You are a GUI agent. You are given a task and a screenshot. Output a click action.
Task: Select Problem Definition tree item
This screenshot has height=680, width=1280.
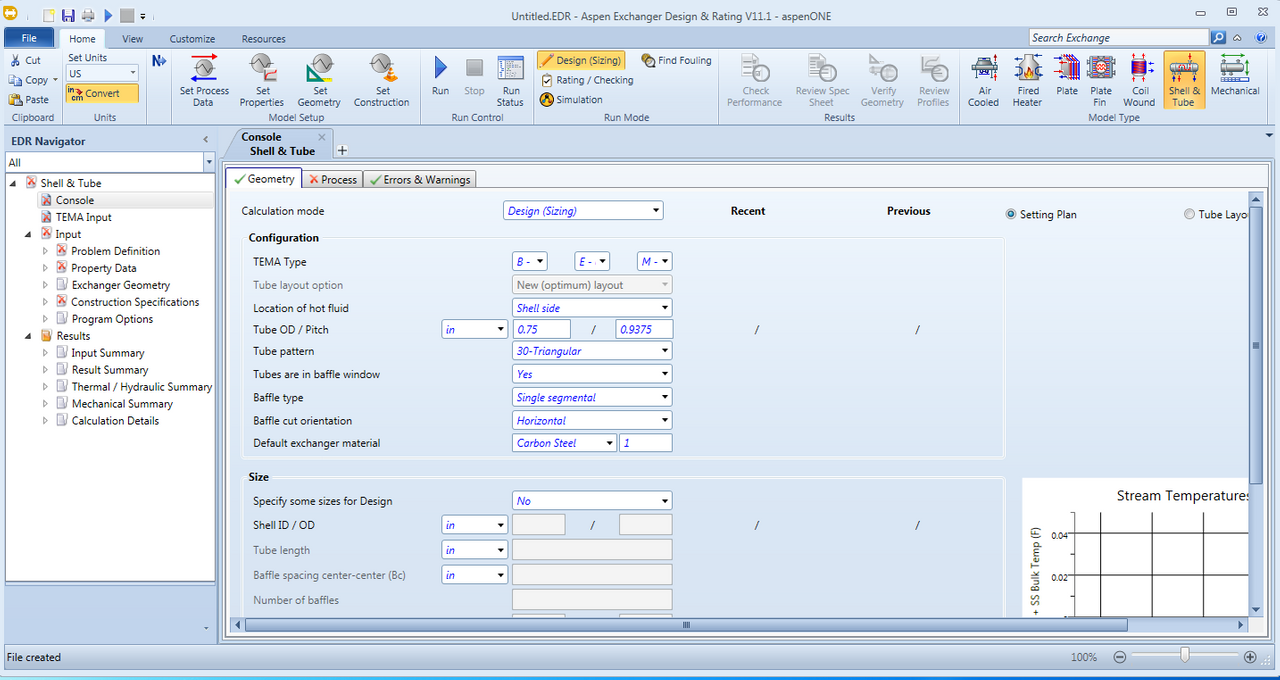(116, 251)
